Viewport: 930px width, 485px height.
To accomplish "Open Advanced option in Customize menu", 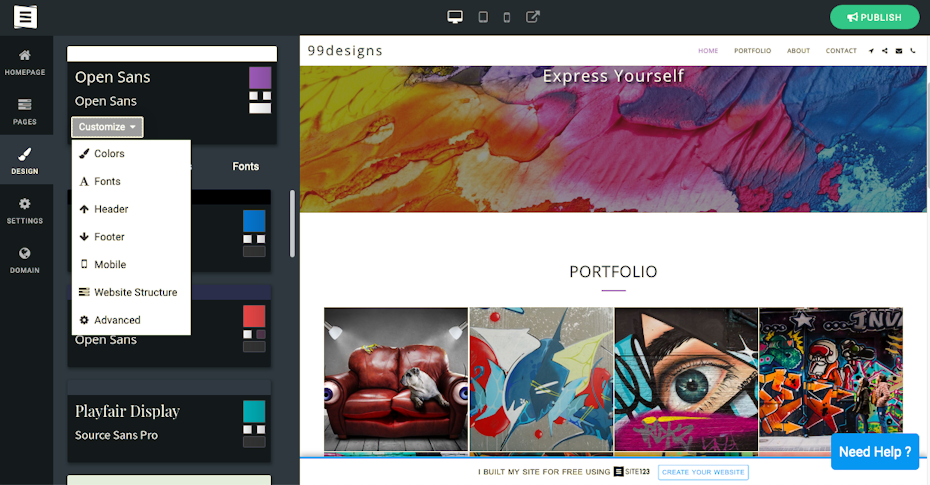I will tap(117, 320).
